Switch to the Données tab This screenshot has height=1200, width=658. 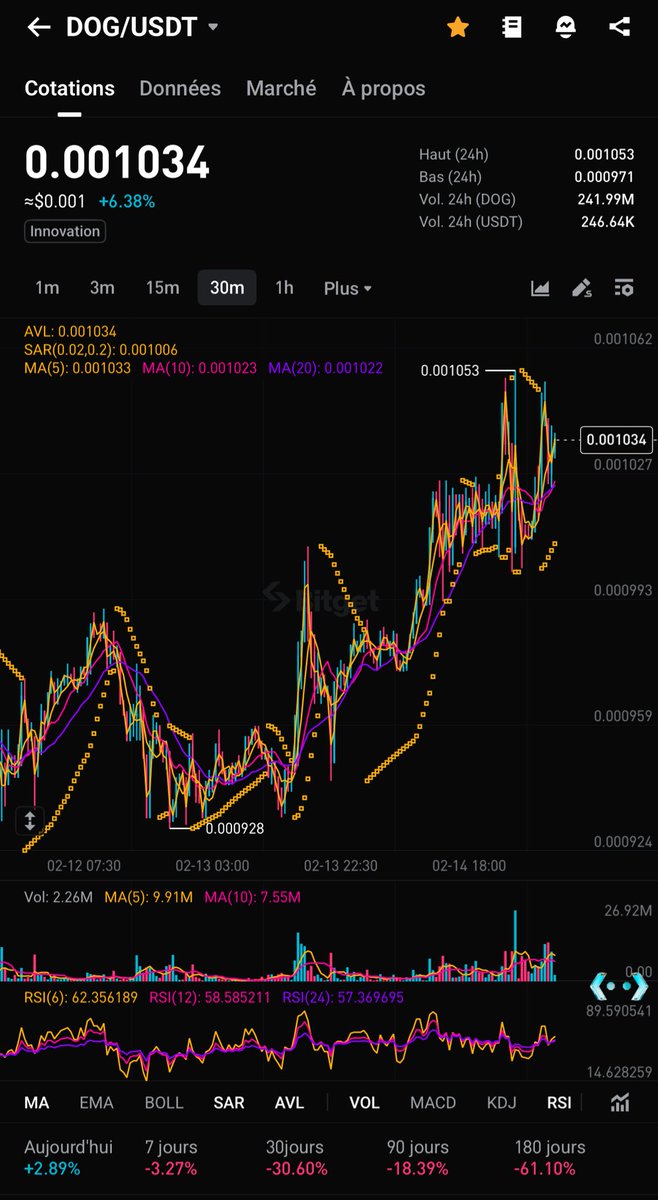180,88
